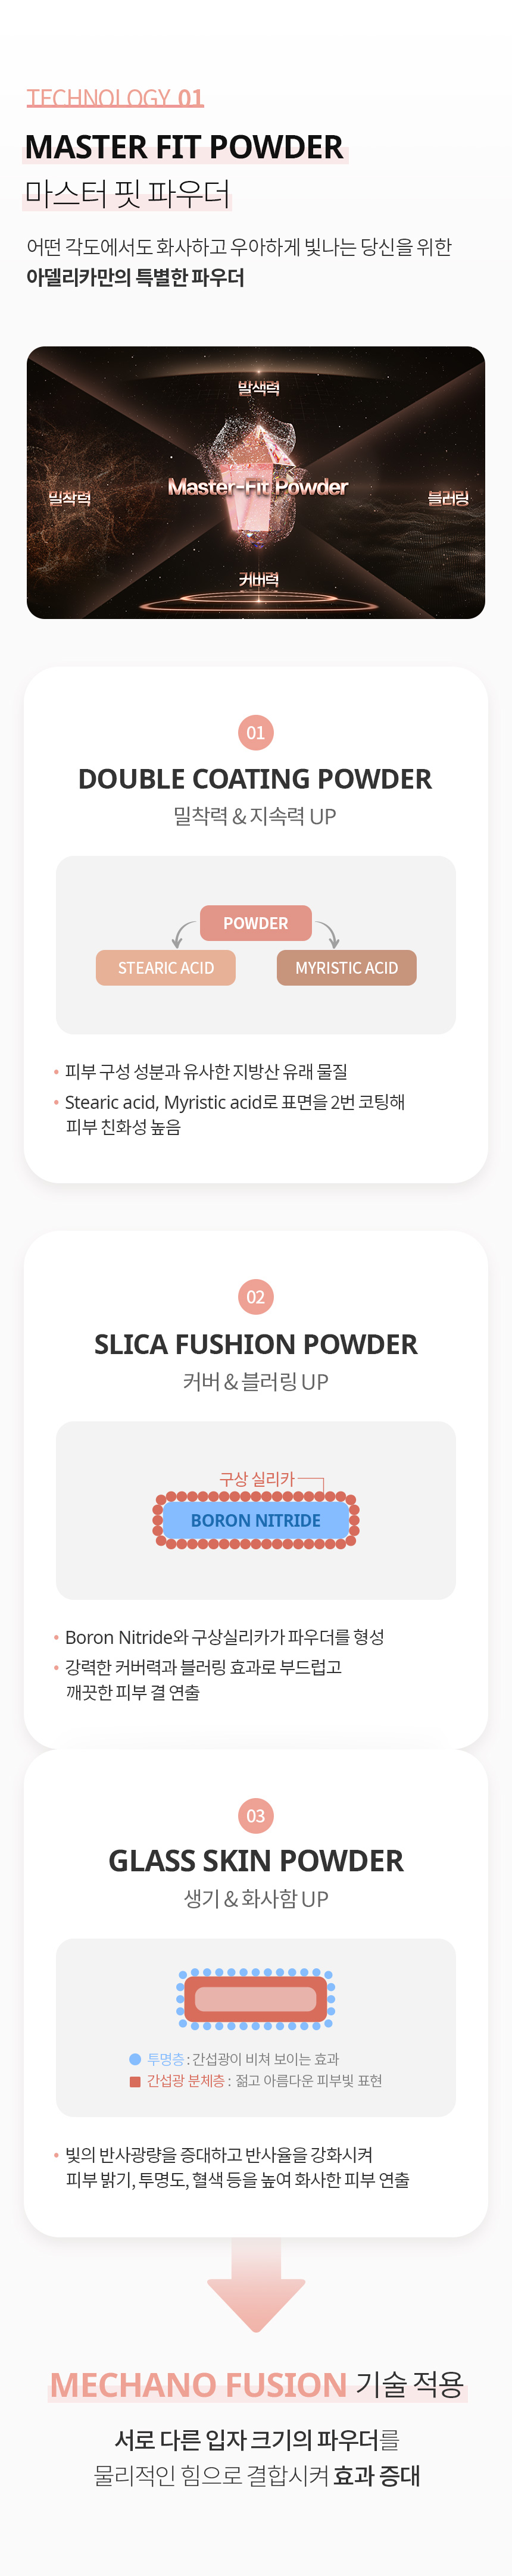This screenshot has width=512, height=2576.
Task: Click the 블러링 label in banner
Action: (x=448, y=498)
